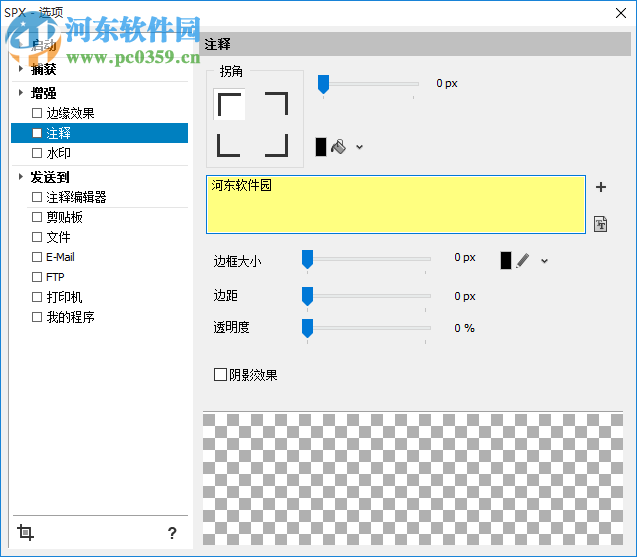Close the SPX options window
This screenshot has height=557, width=637.
pos(621,13)
